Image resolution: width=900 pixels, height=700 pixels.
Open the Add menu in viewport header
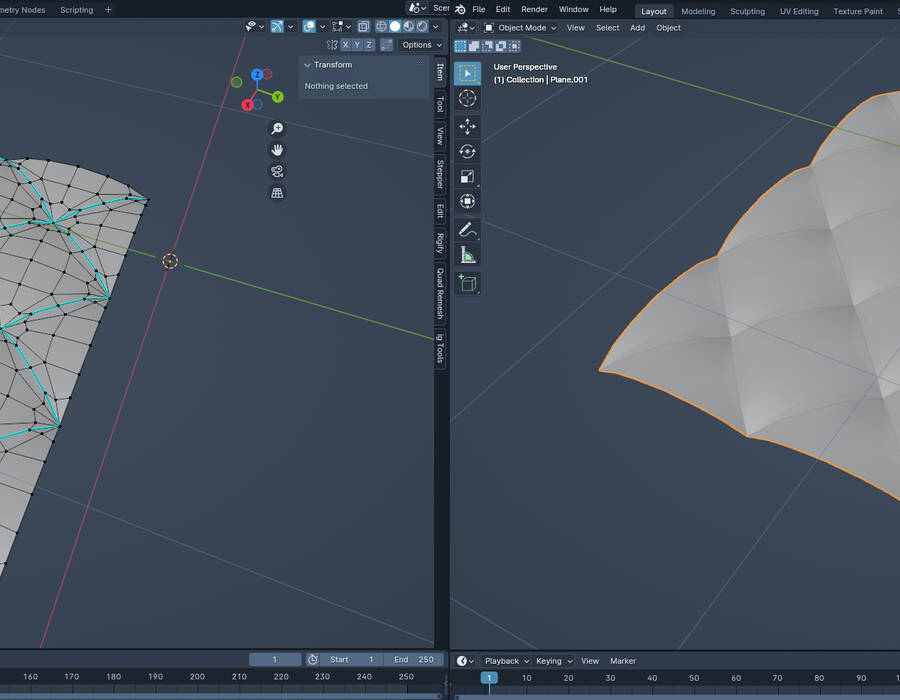637,28
